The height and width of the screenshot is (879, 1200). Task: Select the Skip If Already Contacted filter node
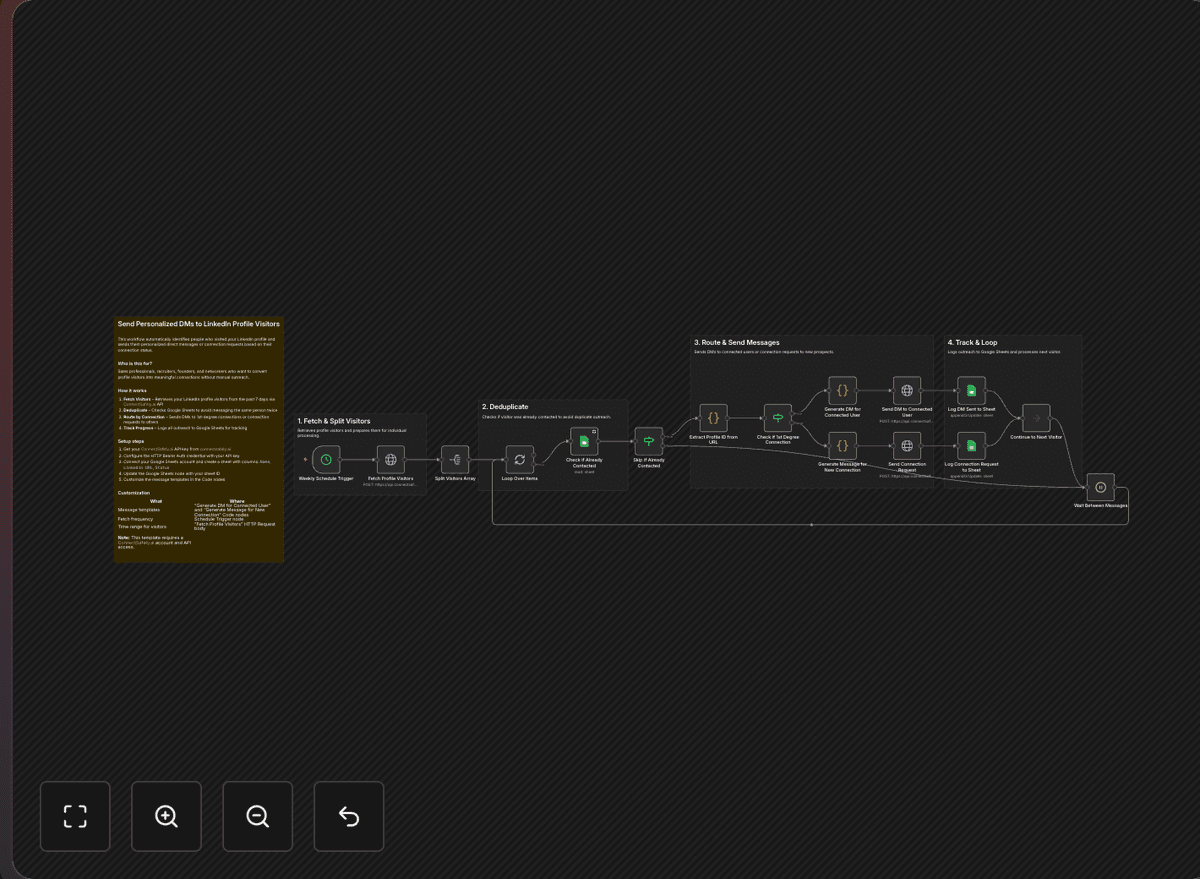pos(648,440)
